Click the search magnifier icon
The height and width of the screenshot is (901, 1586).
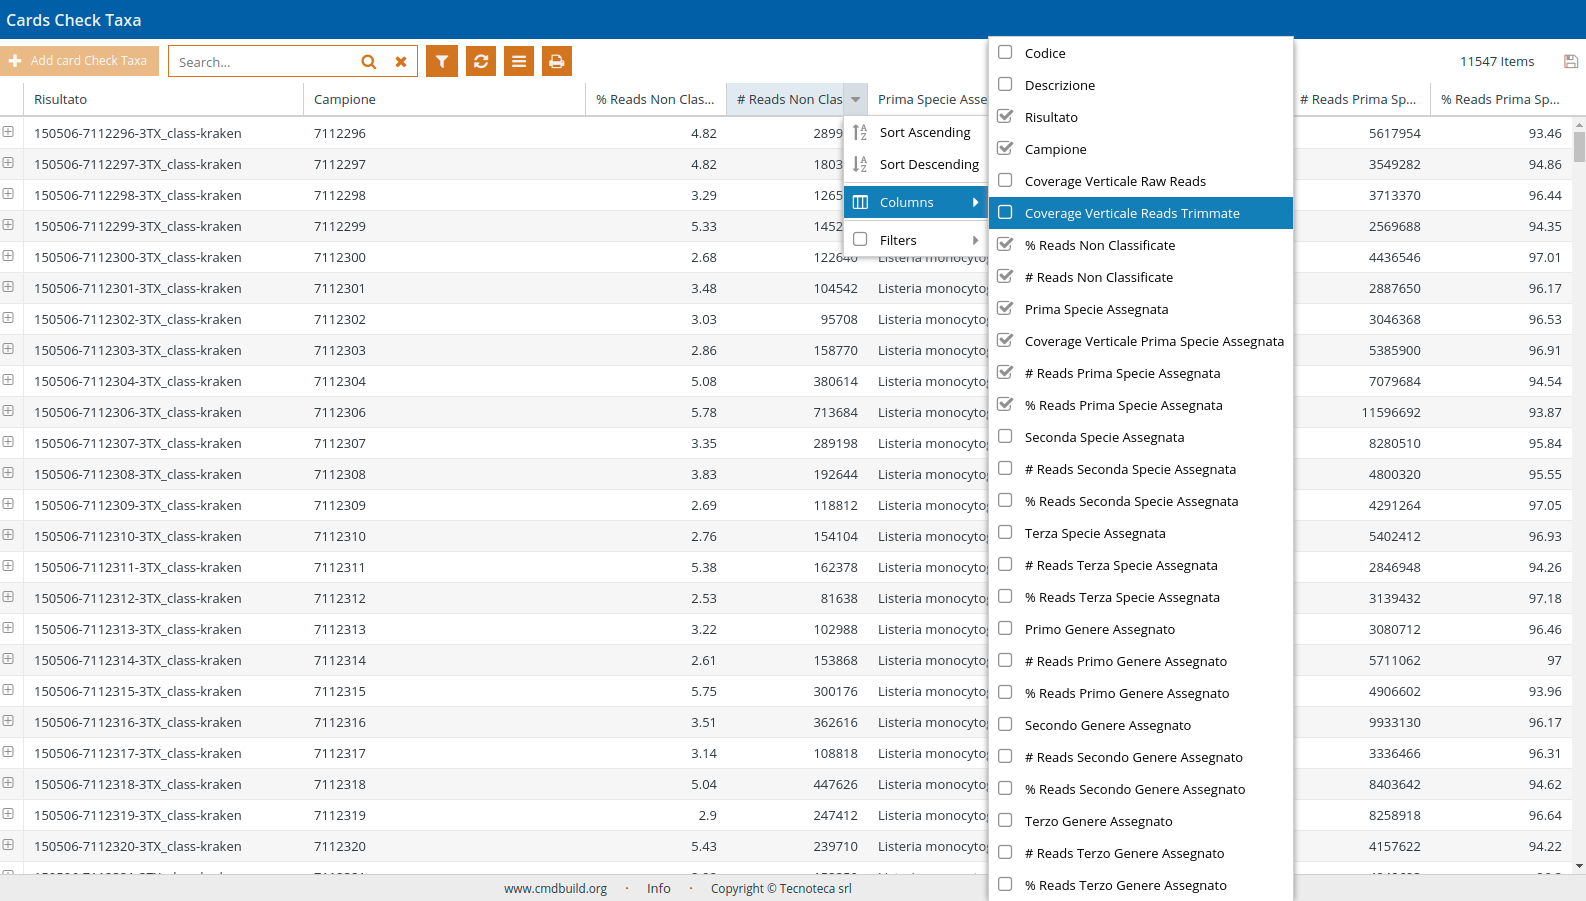point(369,62)
